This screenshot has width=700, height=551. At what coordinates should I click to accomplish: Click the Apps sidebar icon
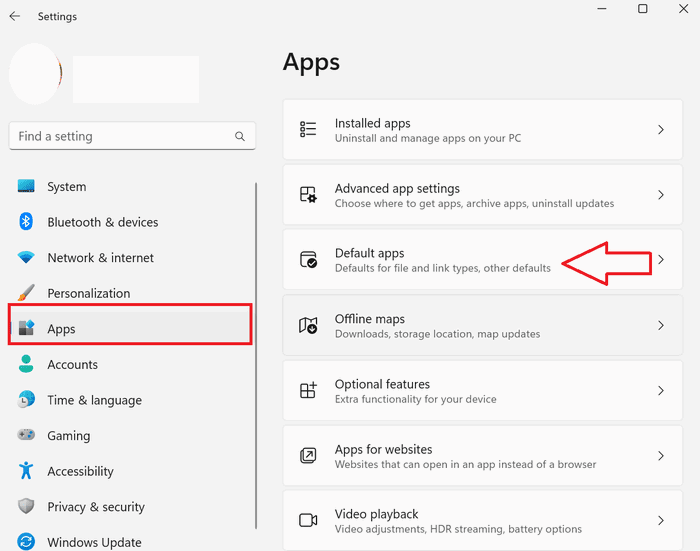[x=26, y=328]
